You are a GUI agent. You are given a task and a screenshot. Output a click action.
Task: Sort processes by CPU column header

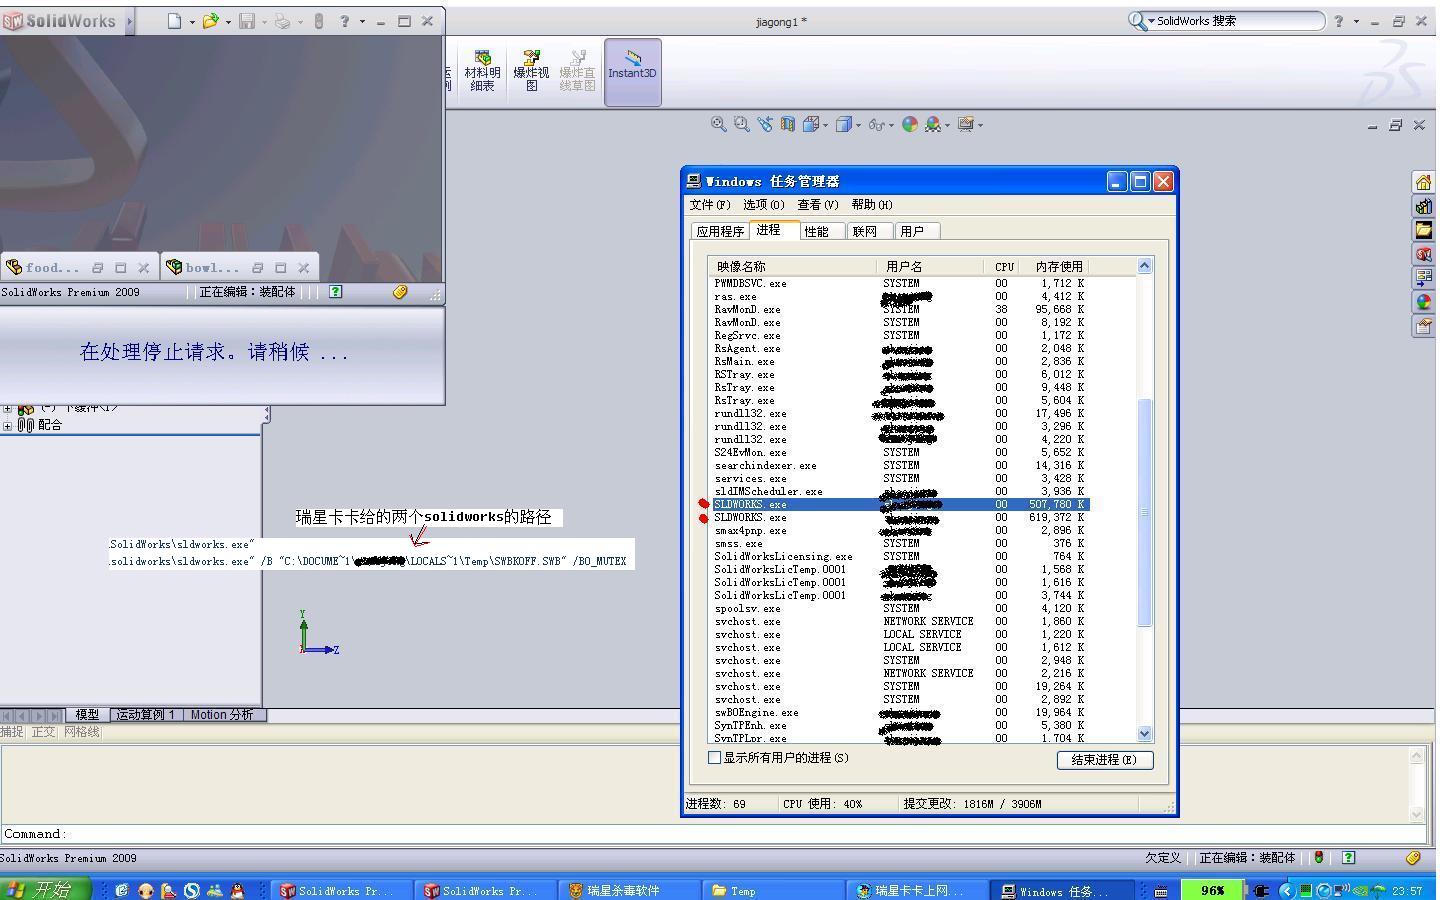1004,267
